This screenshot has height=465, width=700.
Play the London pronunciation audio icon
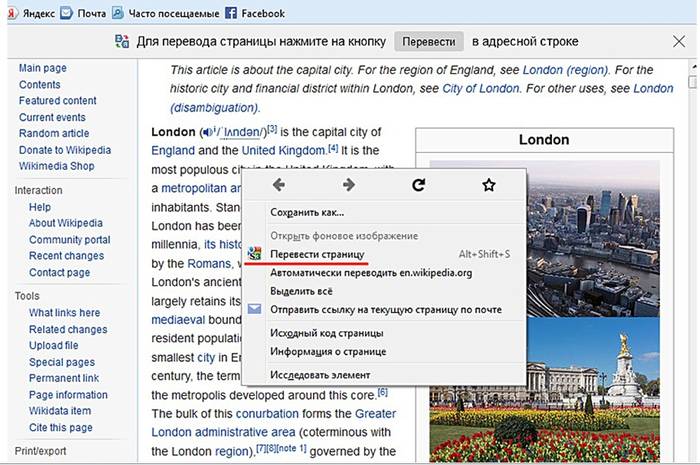207,132
